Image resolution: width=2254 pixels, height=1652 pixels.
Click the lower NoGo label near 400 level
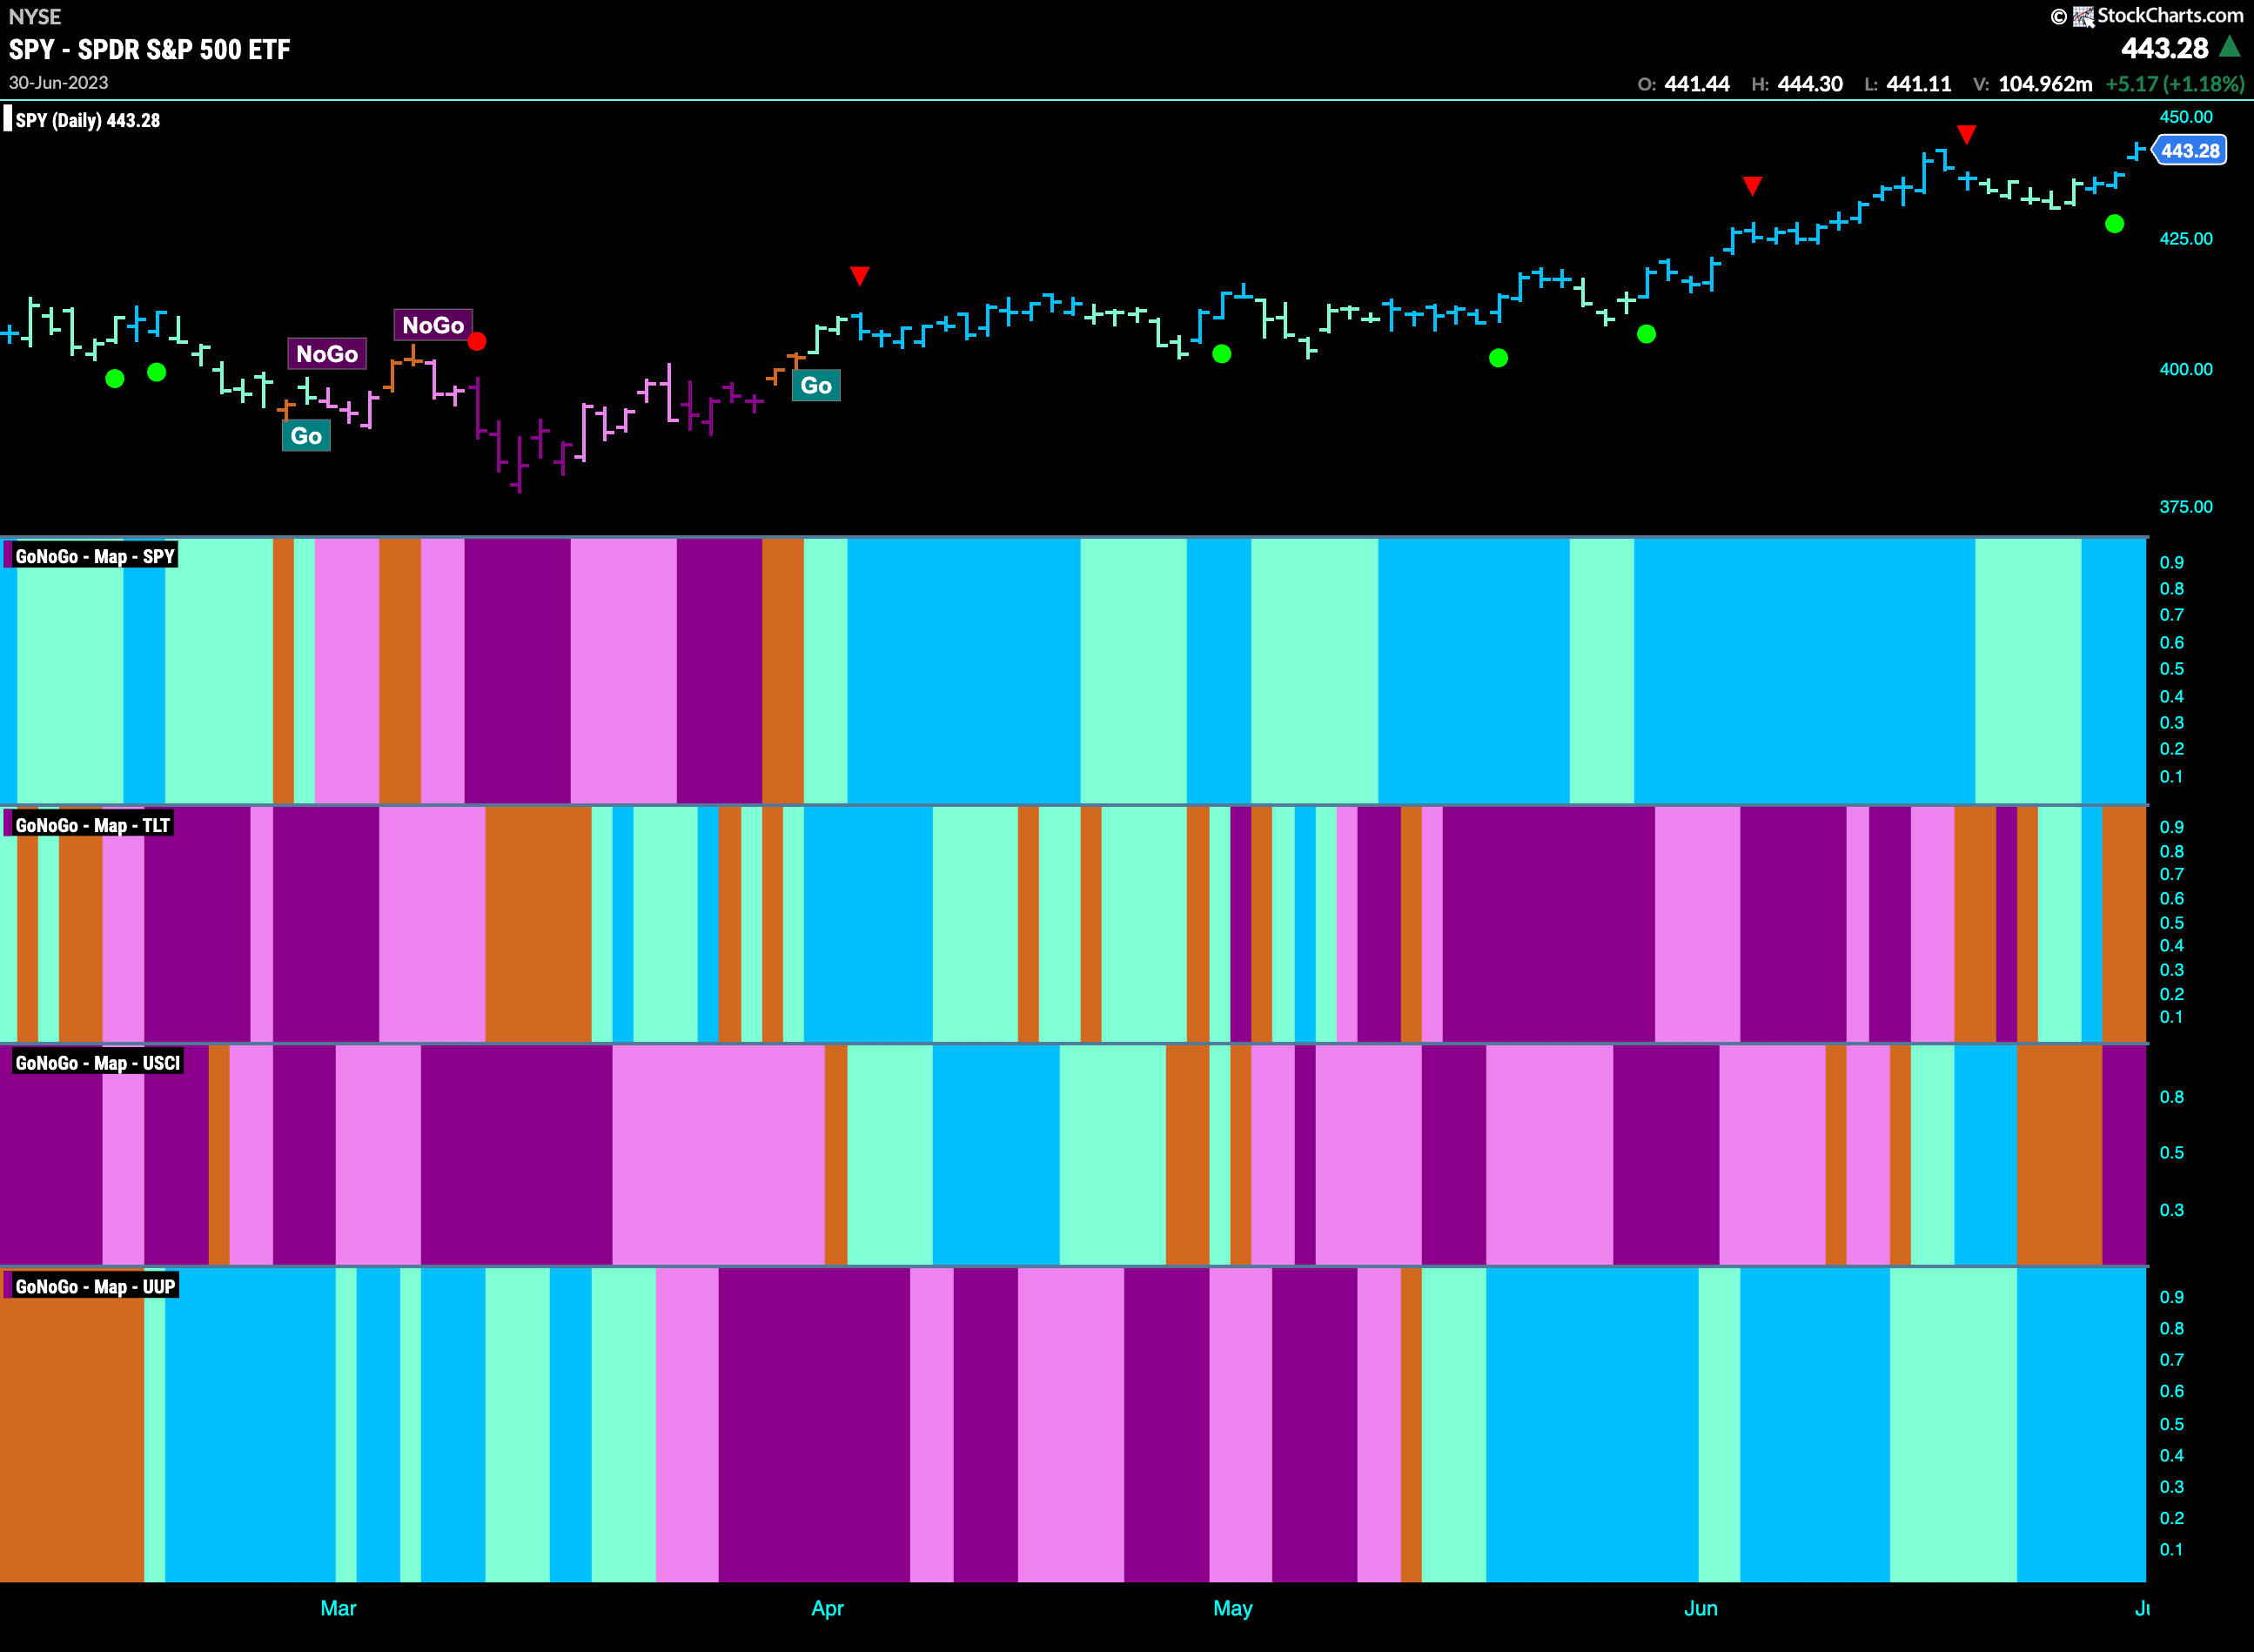click(x=327, y=354)
